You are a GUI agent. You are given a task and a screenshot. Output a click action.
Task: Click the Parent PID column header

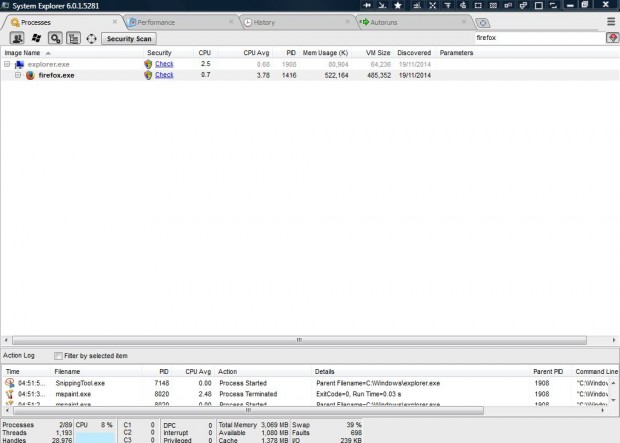click(548, 371)
